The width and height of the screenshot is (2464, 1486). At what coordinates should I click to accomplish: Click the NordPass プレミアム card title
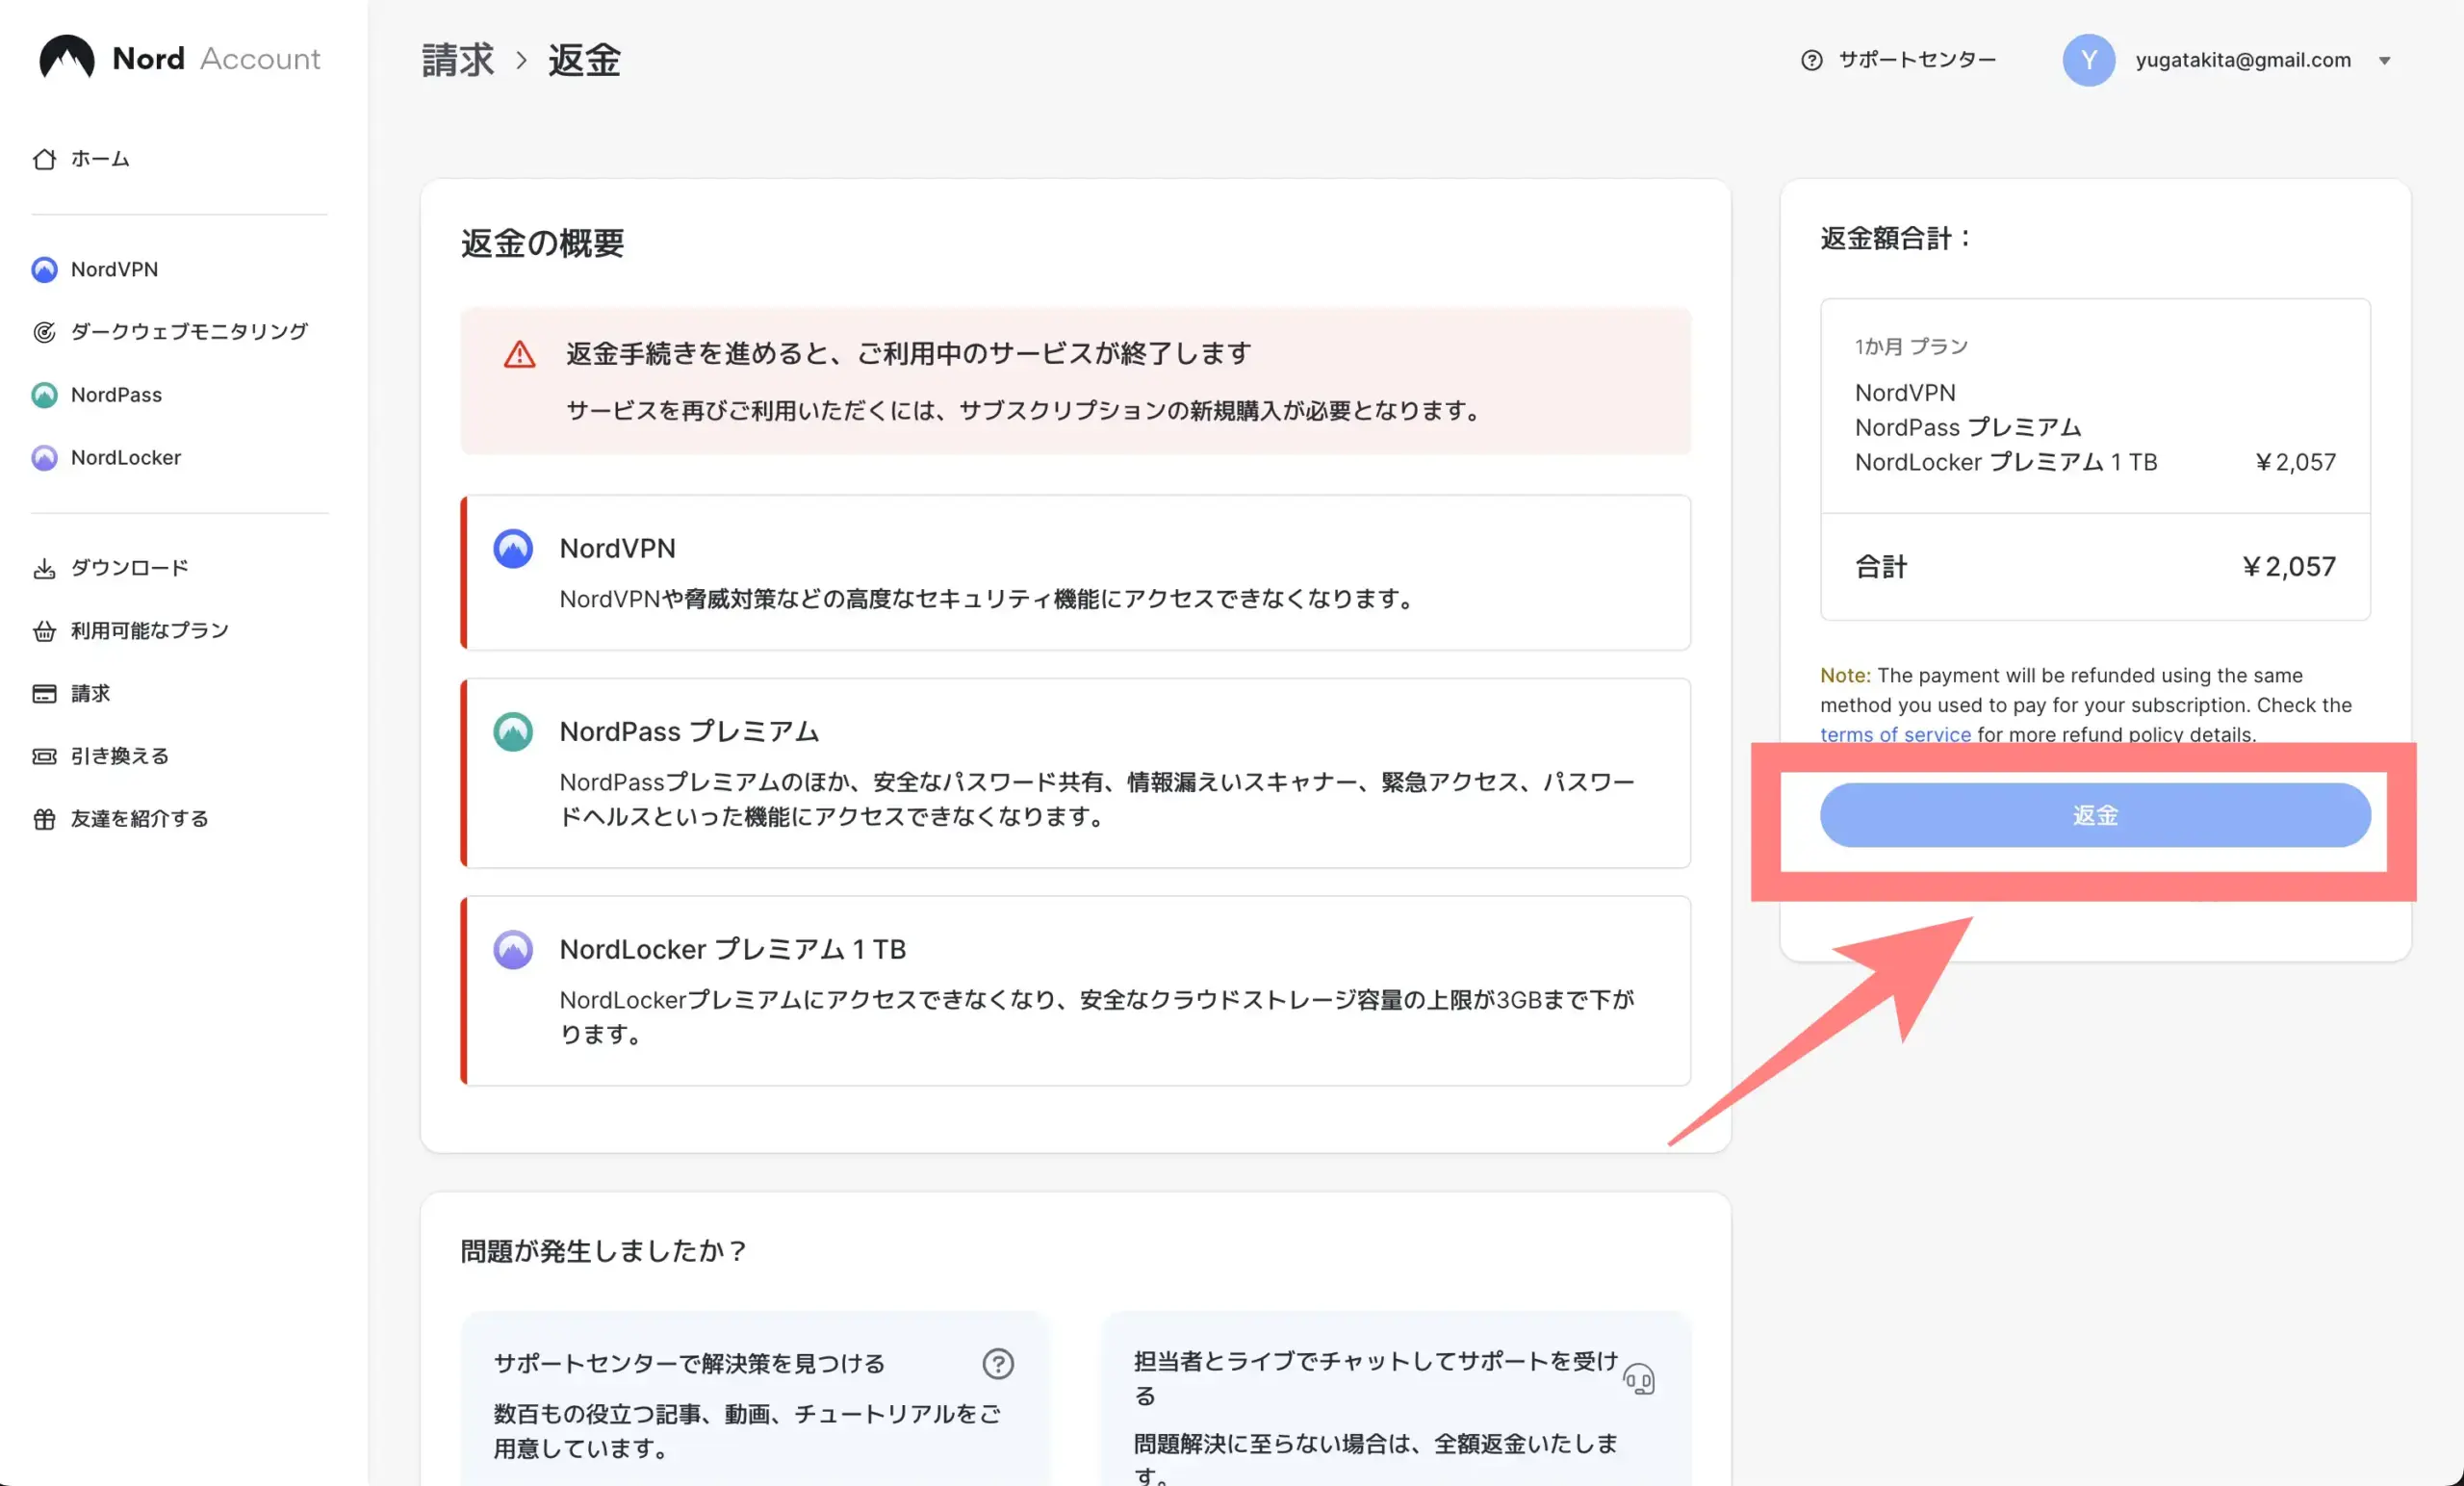point(689,731)
